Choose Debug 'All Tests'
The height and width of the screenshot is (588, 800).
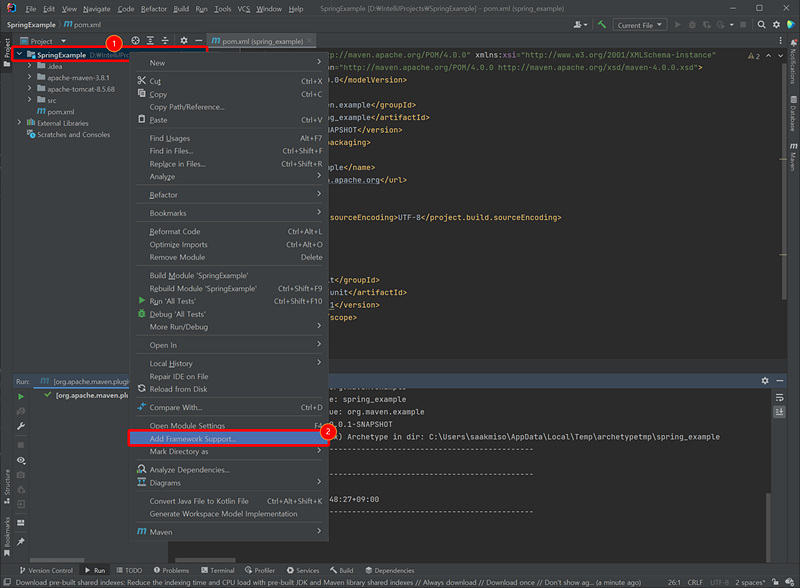click(x=229, y=314)
